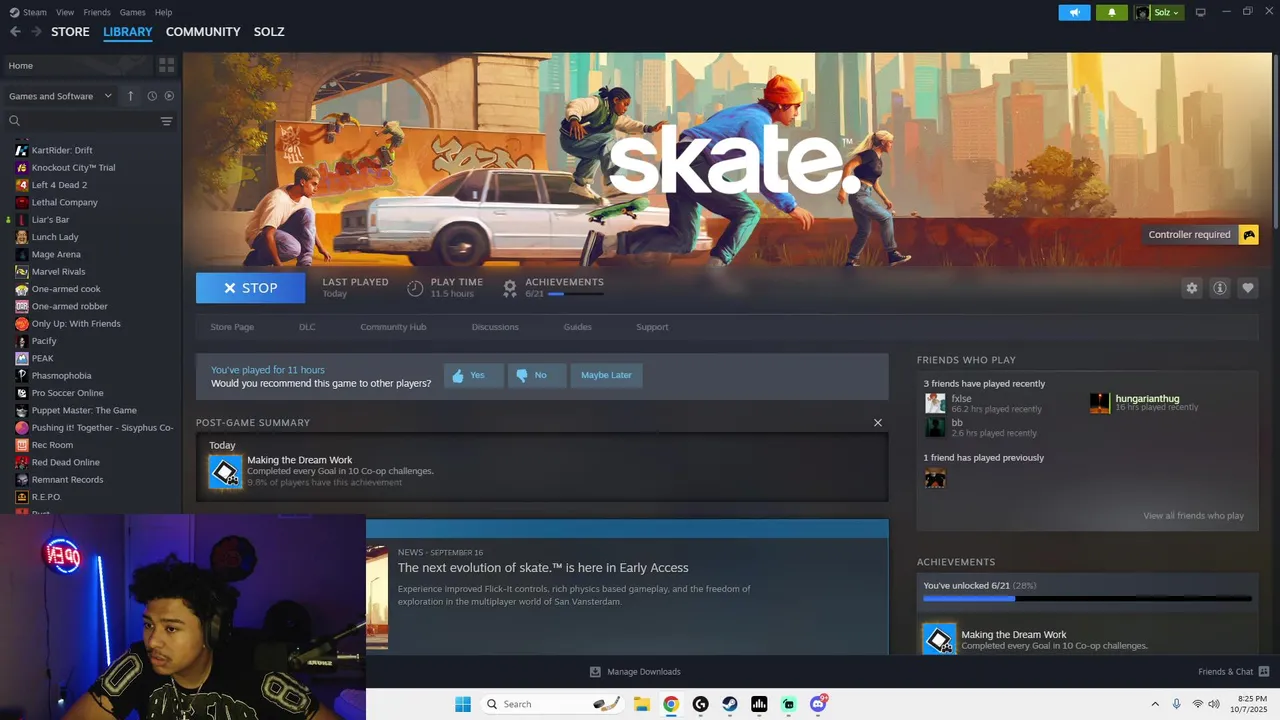1280x720 pixels.
Task: Open advanced library filters icon
Action: click(166, 121)
